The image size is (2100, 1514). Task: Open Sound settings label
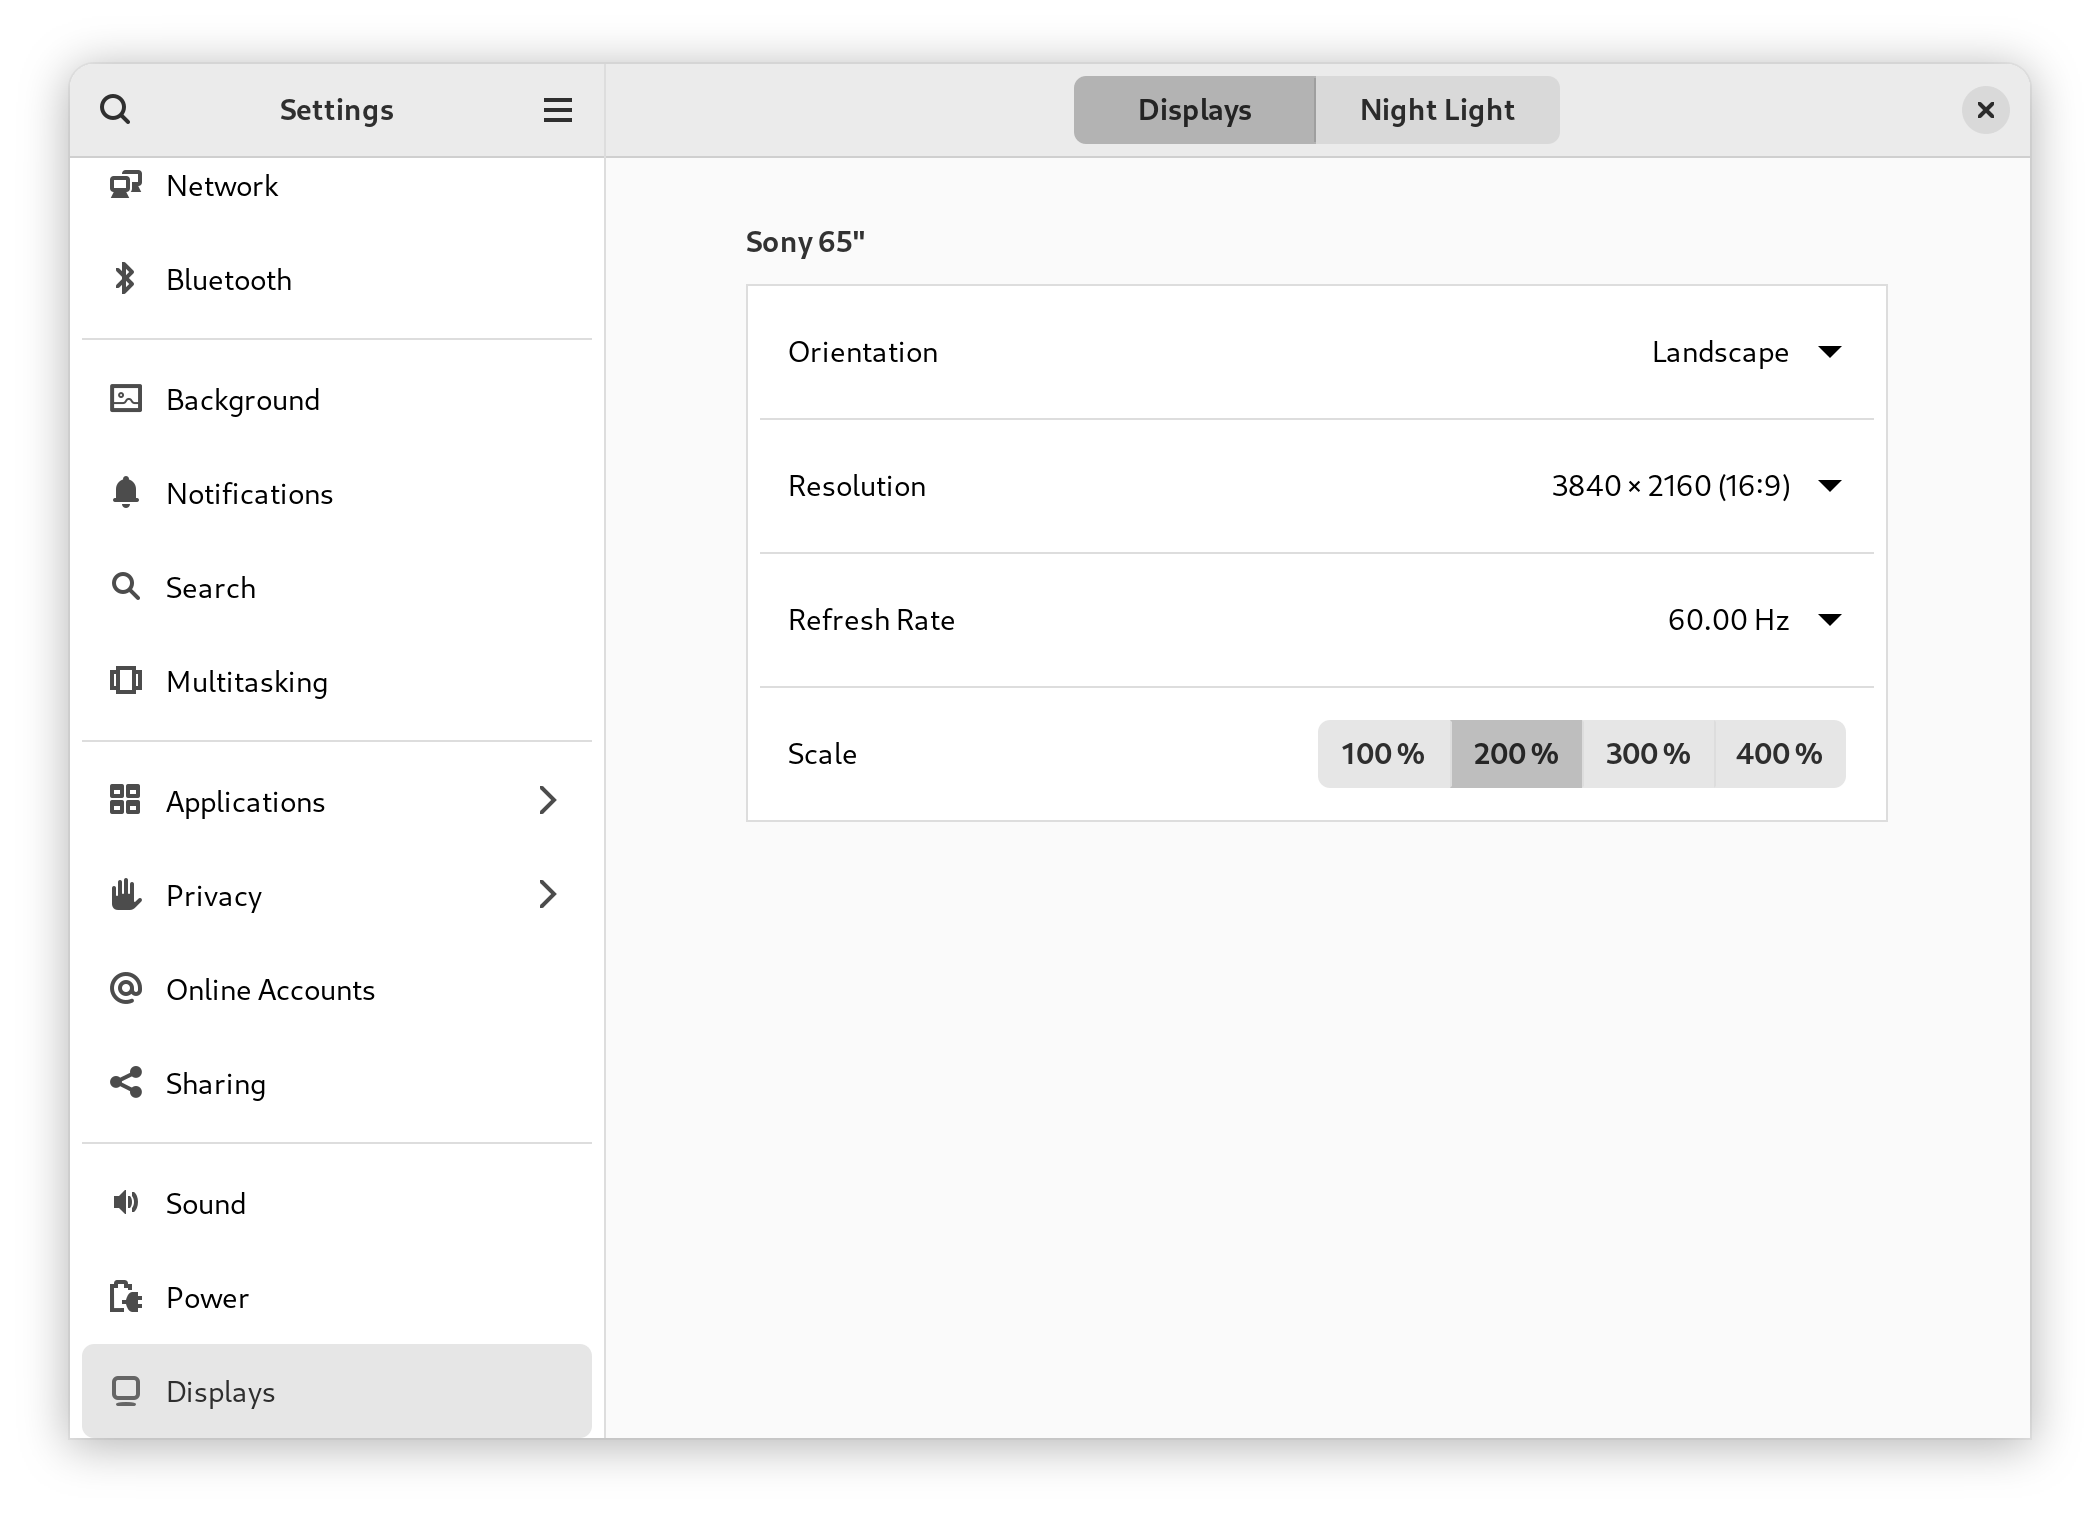pyautogui.click(x=206, y=1204)
